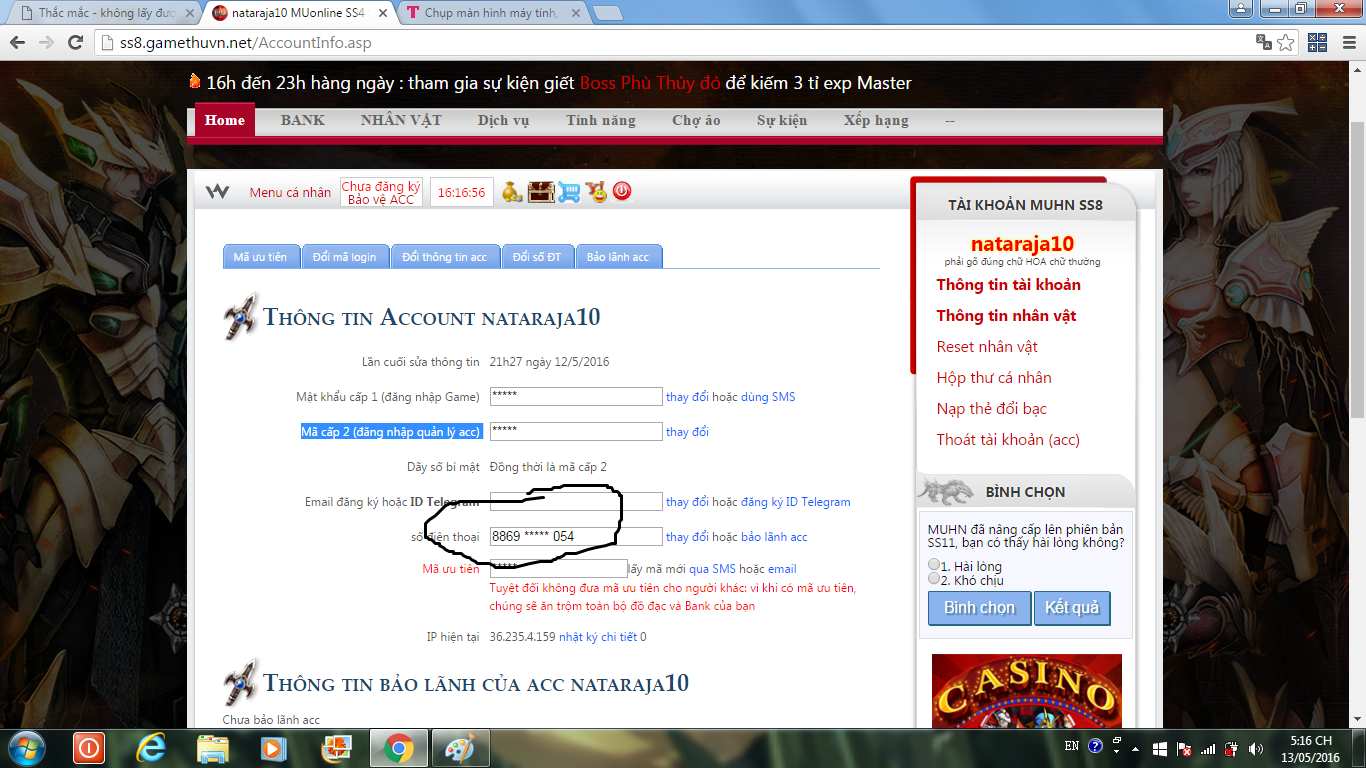Image resolution: width=1366 pixels, height=768 pixels.
Task: Reload the page in Chrome
Action: coord(75,43)
